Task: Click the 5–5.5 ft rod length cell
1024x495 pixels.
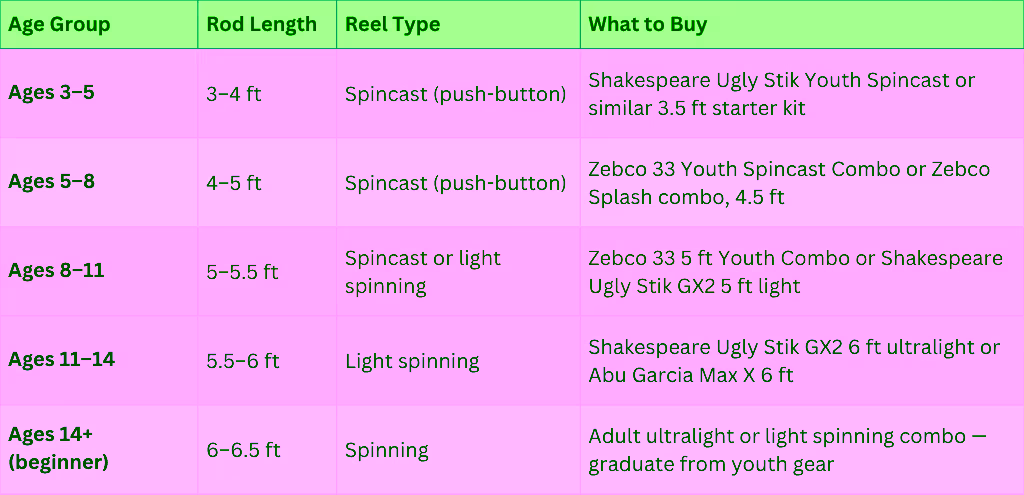Action: 242,272
